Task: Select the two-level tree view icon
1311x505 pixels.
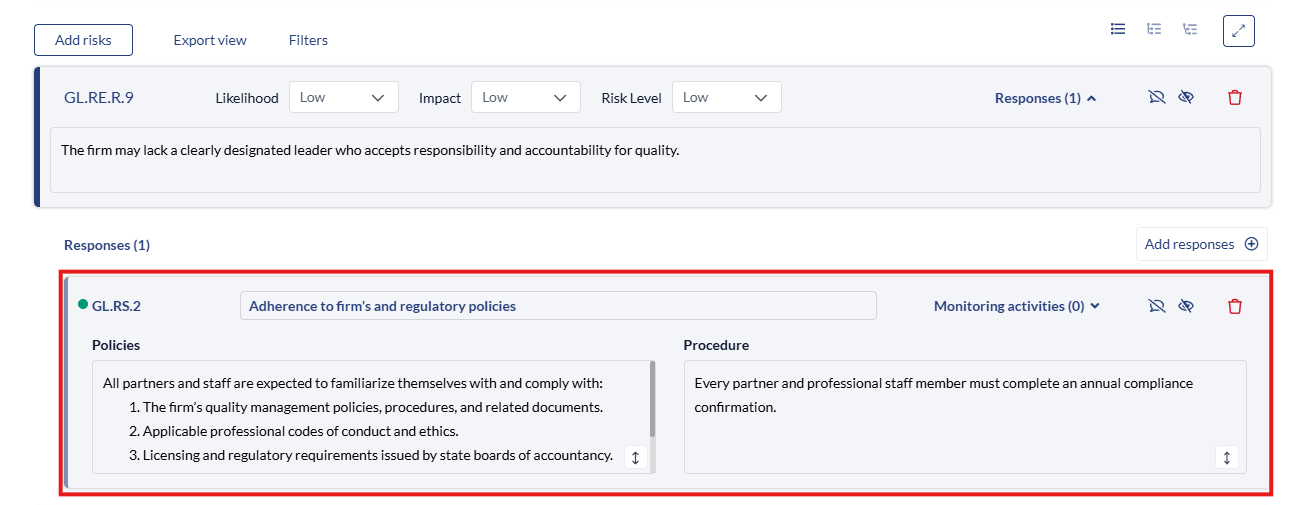Action: 1154,29
